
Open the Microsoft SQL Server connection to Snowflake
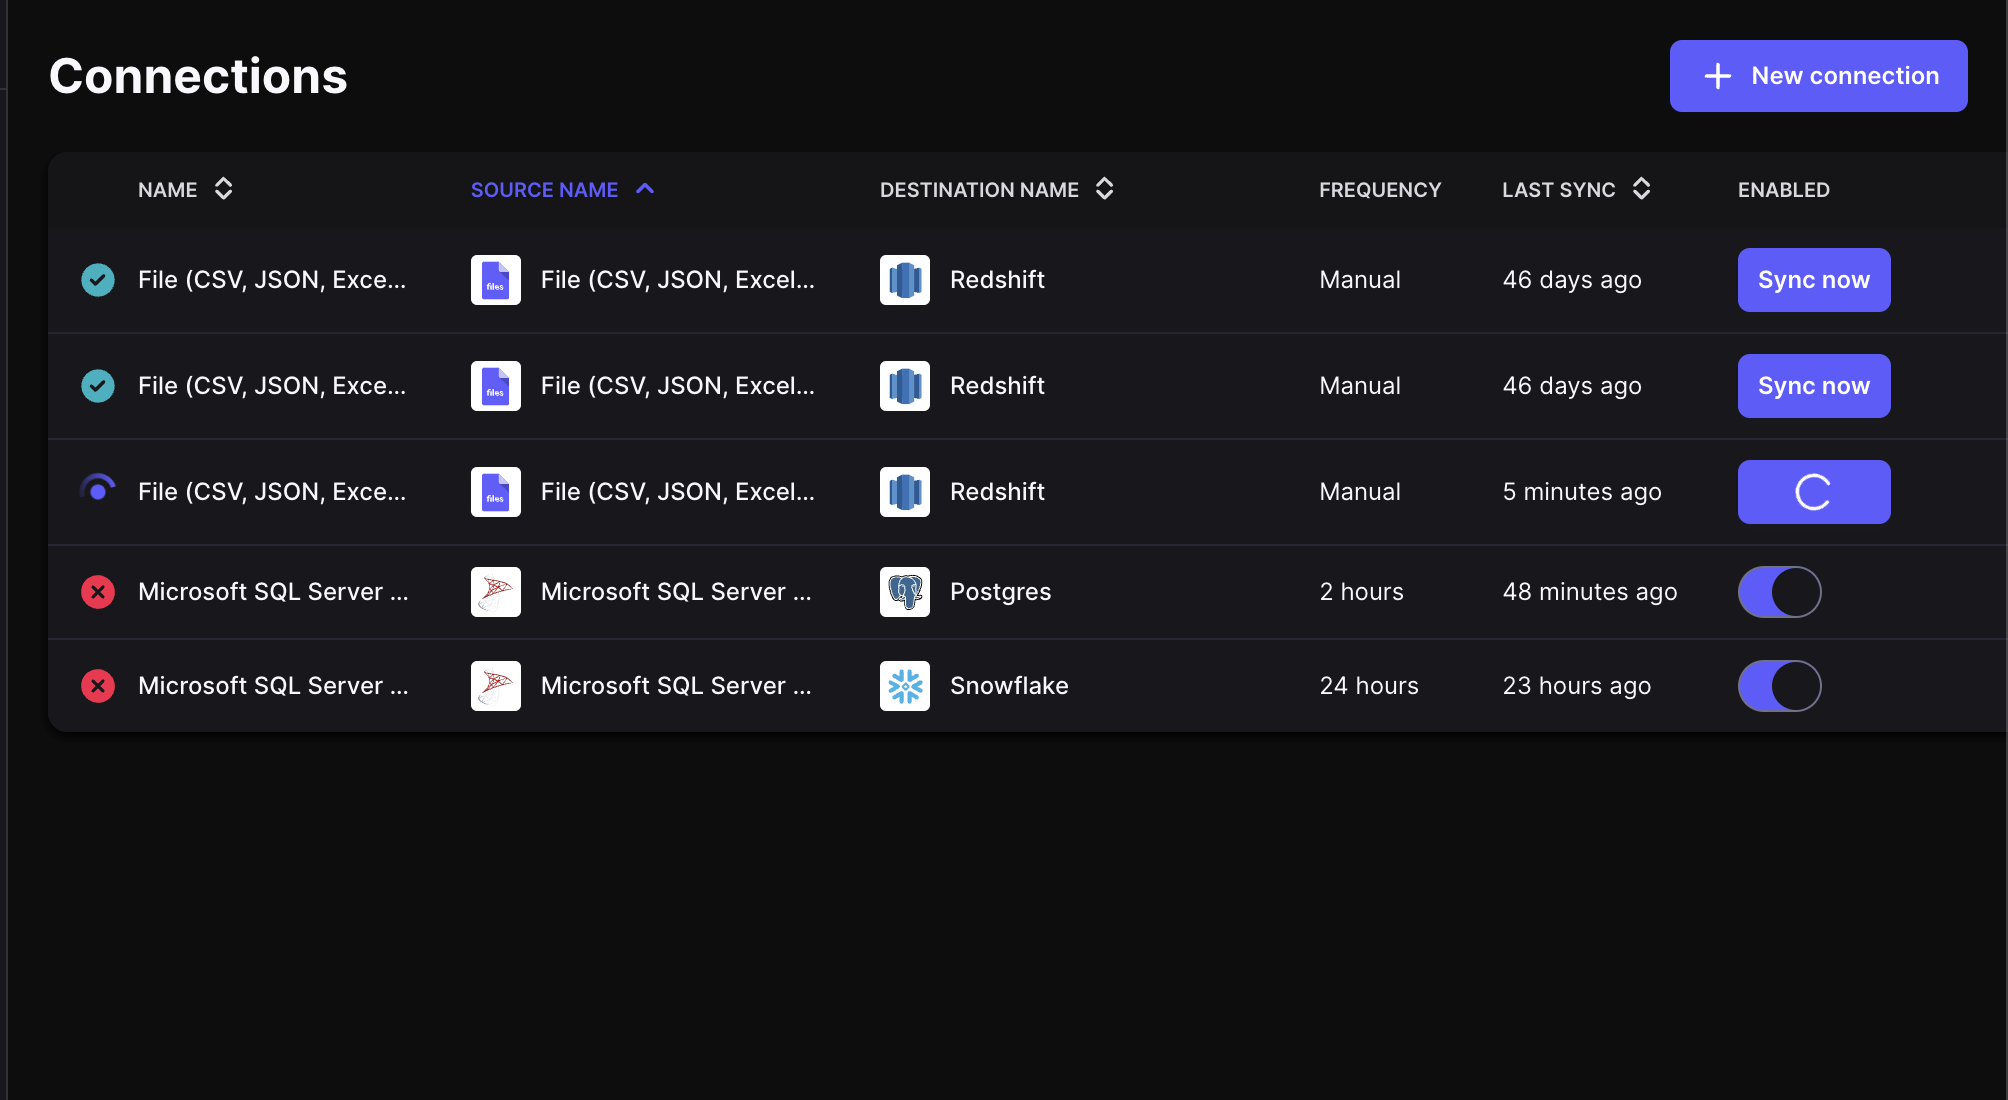[x=273, y=686]
